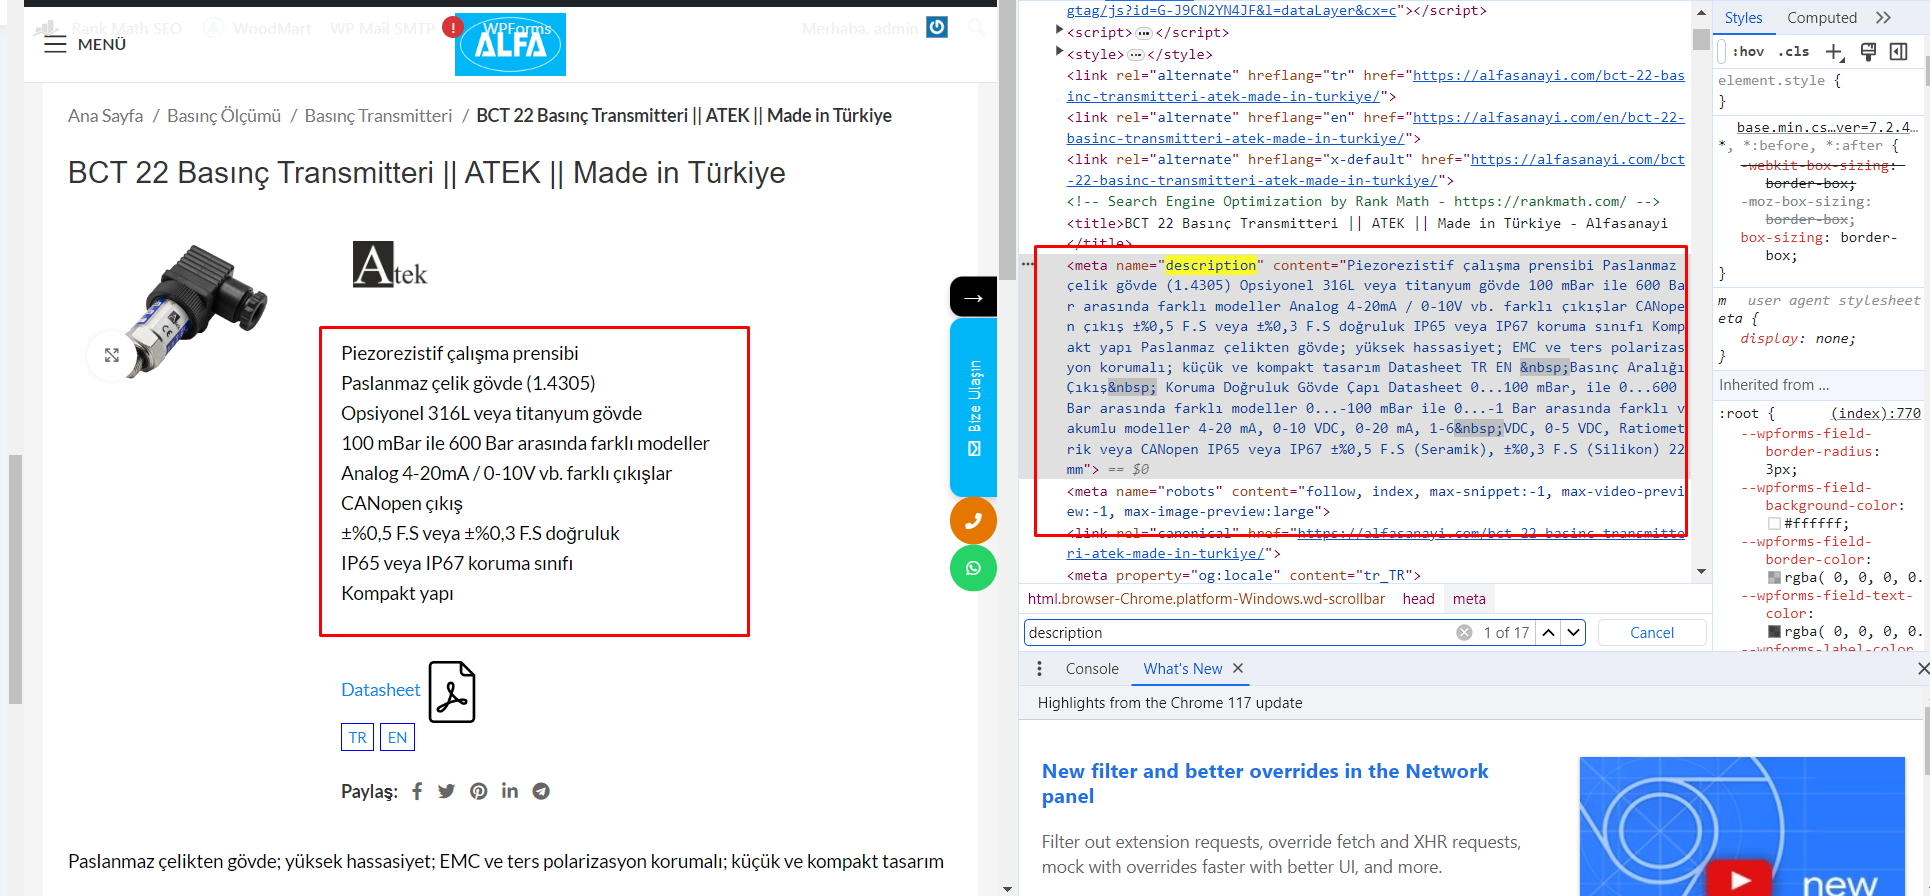Select the head breadcrumb in DevTools
Image resolution: width=1930 pixels, height=896 pixels.
tap(1418, 599)
